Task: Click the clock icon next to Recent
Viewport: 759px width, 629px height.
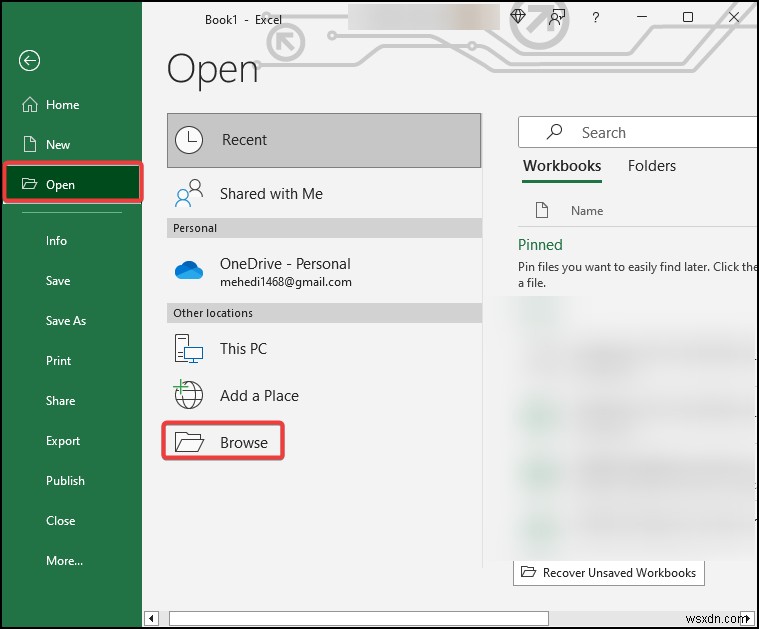Action: coord(189,140)
